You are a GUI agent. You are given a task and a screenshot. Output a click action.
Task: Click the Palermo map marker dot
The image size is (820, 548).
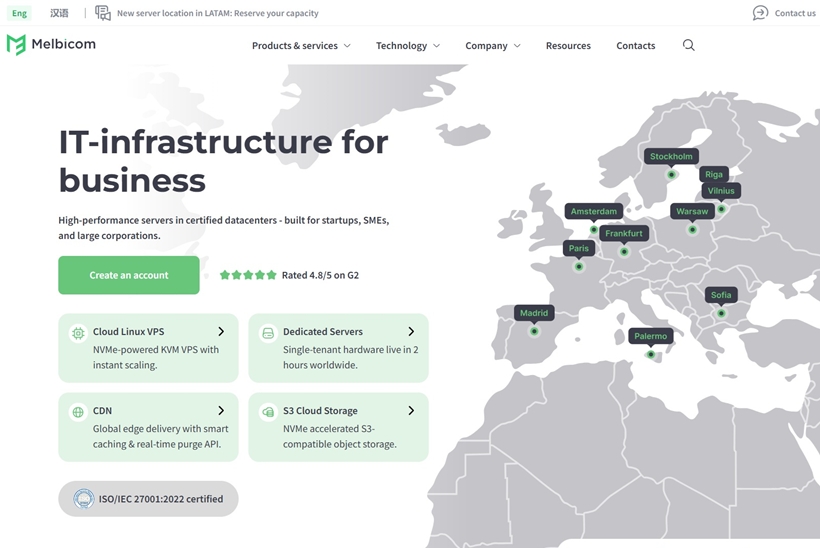coord(651,355)
